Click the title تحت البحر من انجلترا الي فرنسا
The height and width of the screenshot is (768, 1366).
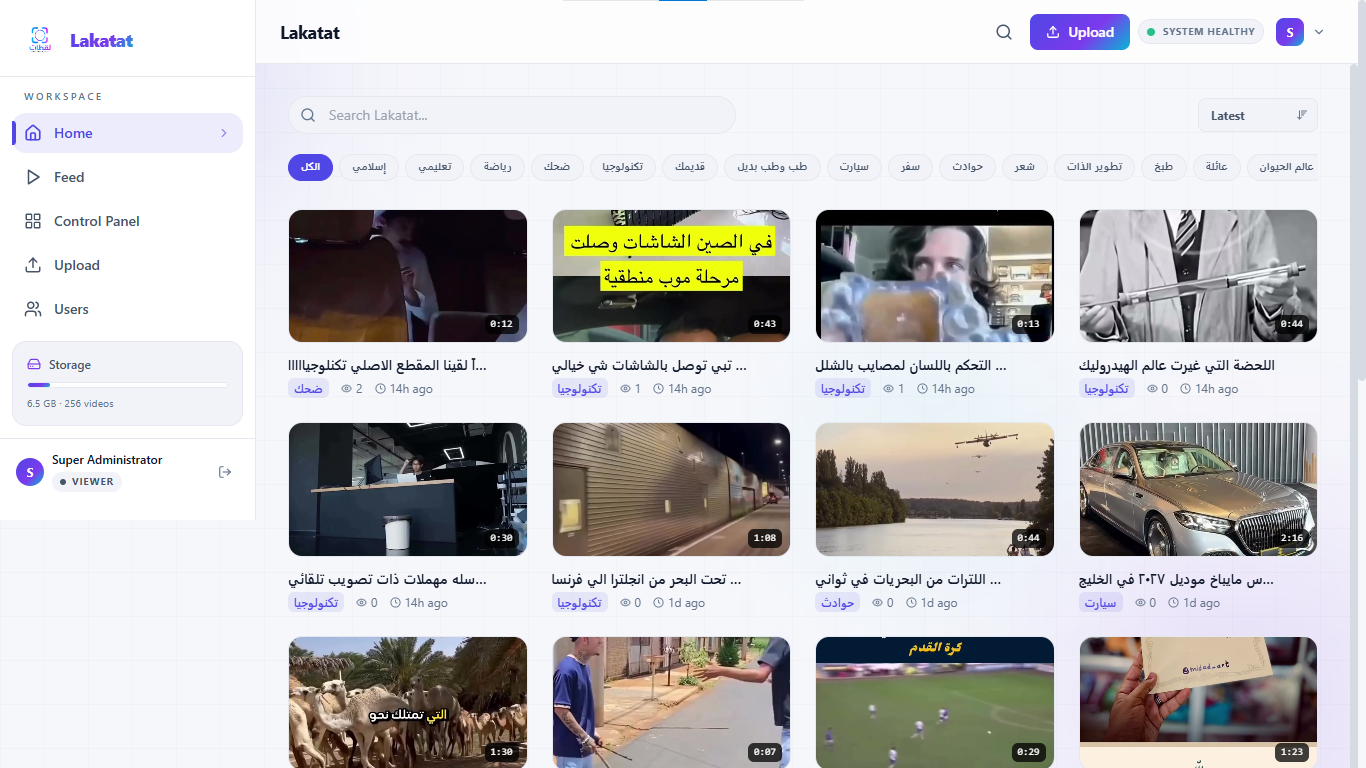646,579
